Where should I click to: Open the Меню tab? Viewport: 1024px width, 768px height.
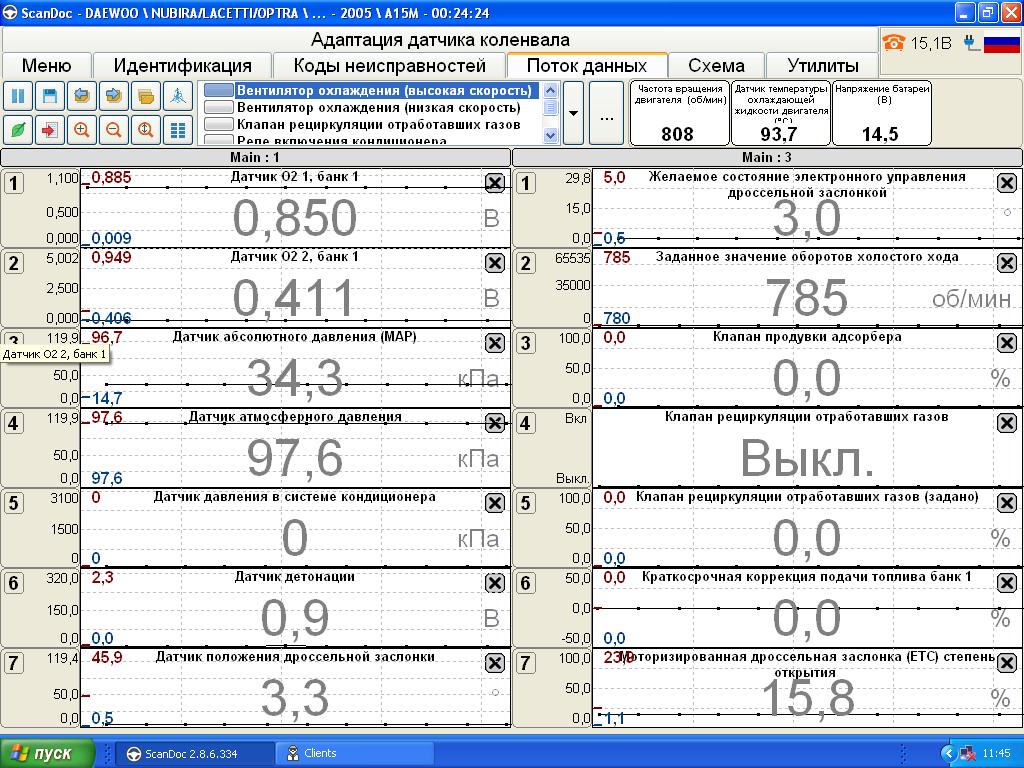tap(46, 65)
